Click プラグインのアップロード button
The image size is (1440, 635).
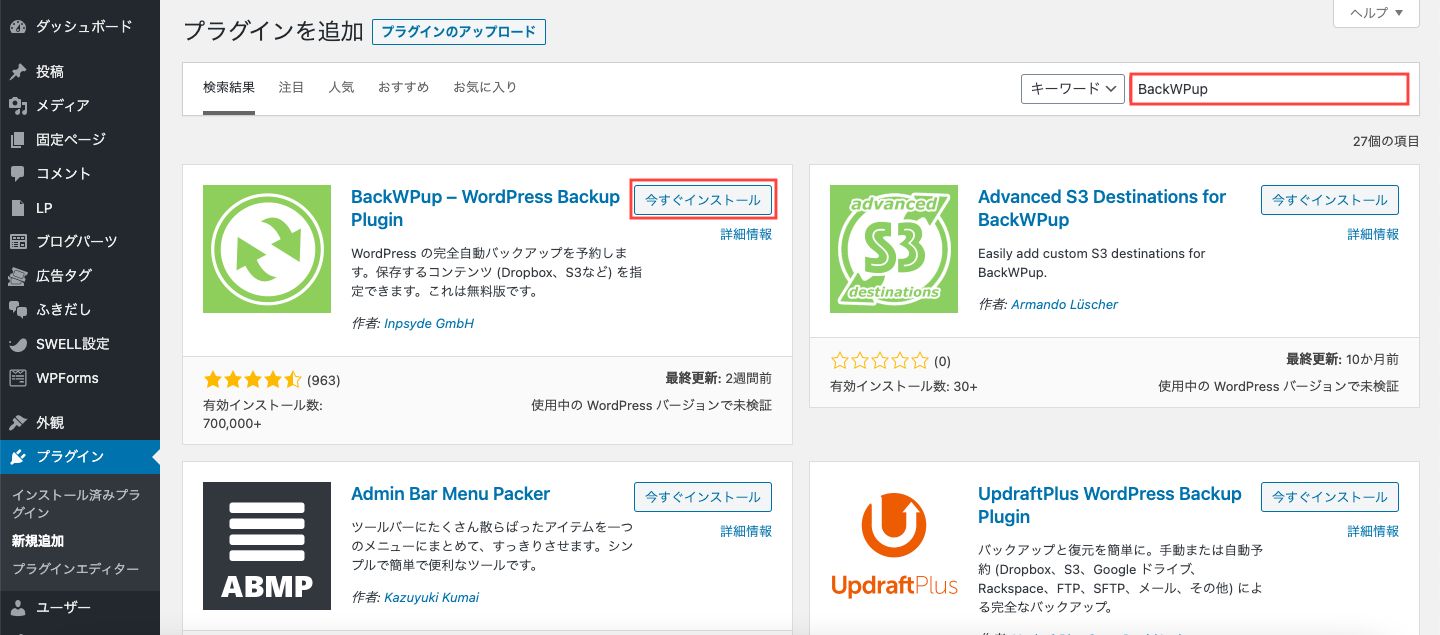(x=458, y=32)
